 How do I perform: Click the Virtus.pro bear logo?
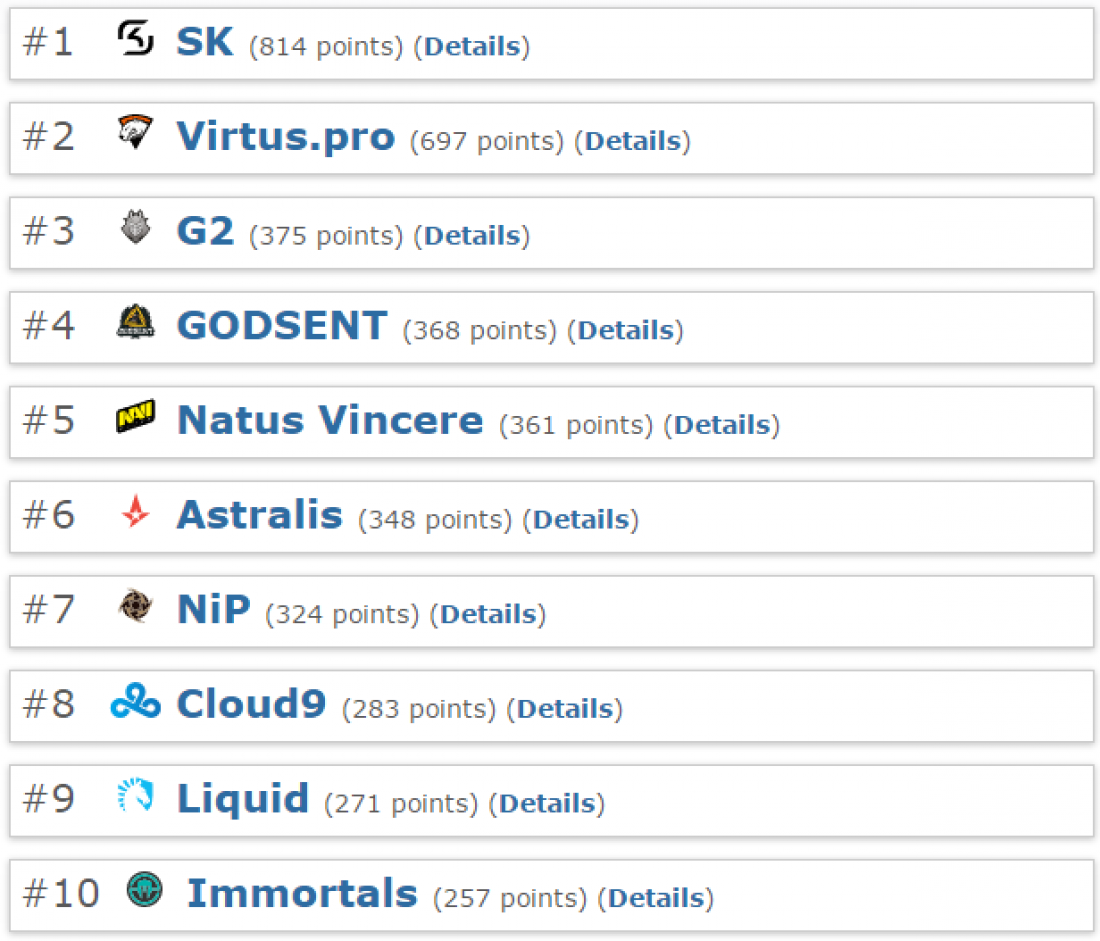[x=135, y=132]
